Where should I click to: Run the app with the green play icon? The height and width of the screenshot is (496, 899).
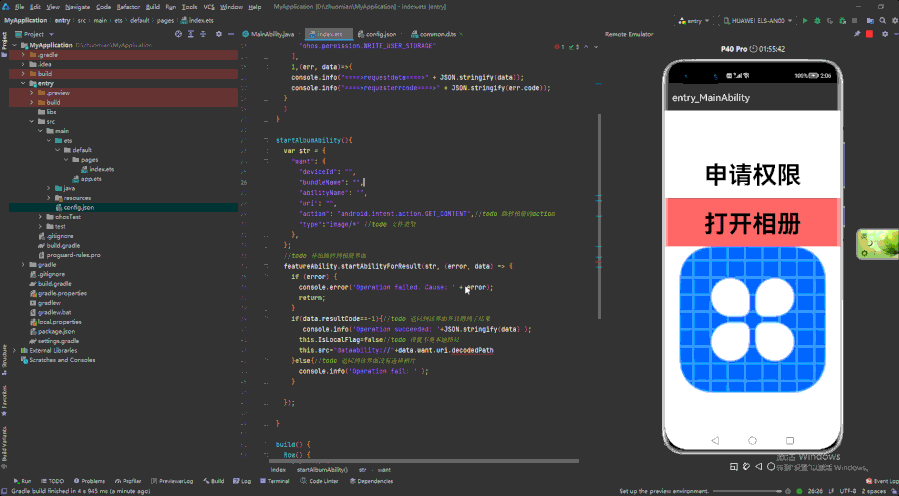tap(803, 20)
